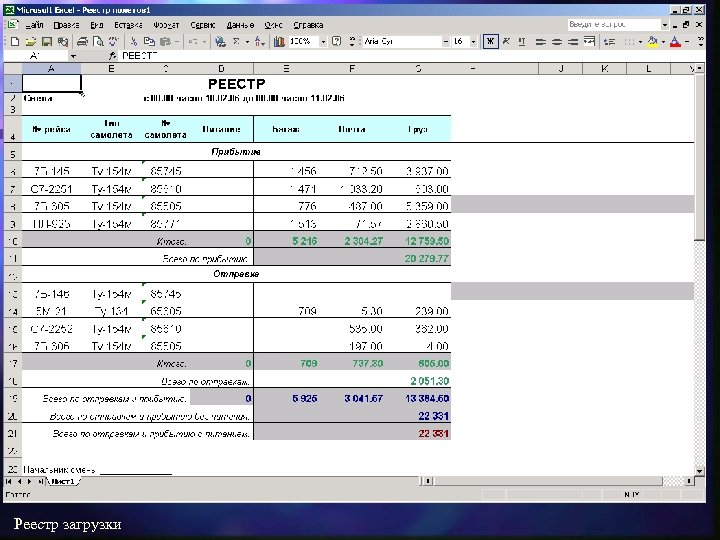Click the Cut scissors icon
This screenshot has height=540, width=720.
tap(134, 42)
